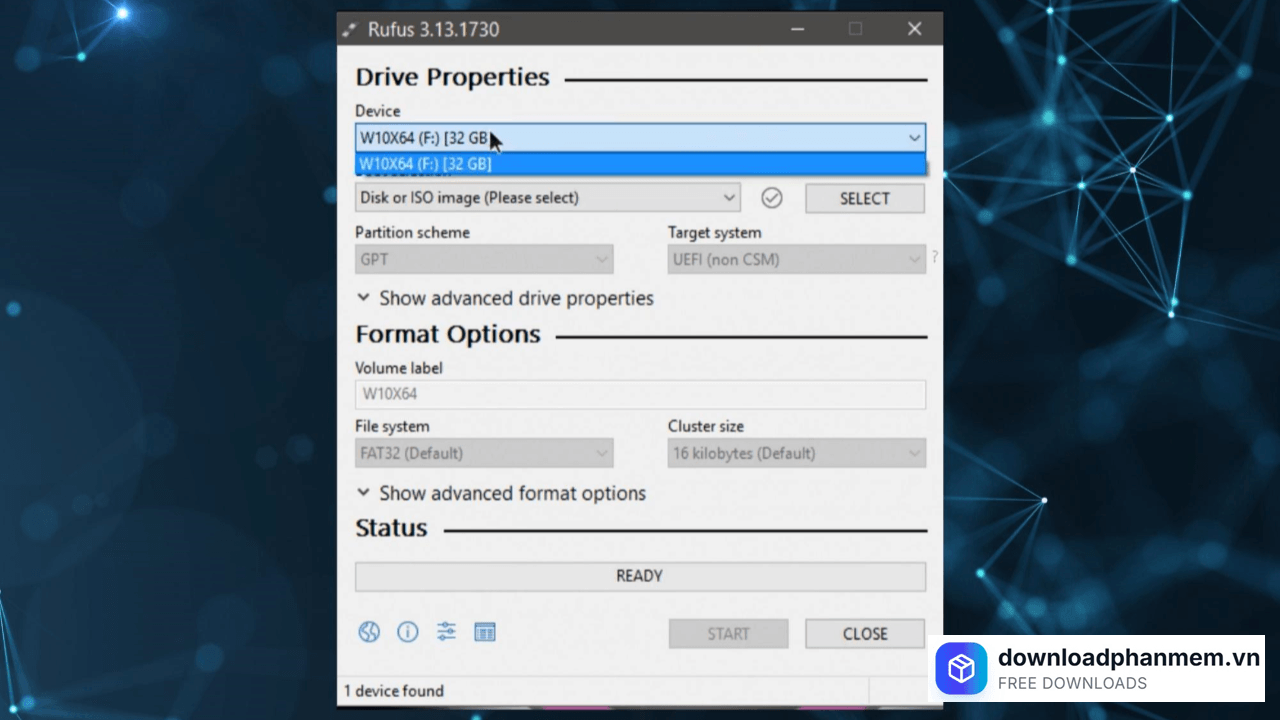The image size is (1280, 720).
Task: Open the Cluster size dropdown
Action: coord(797,453)
